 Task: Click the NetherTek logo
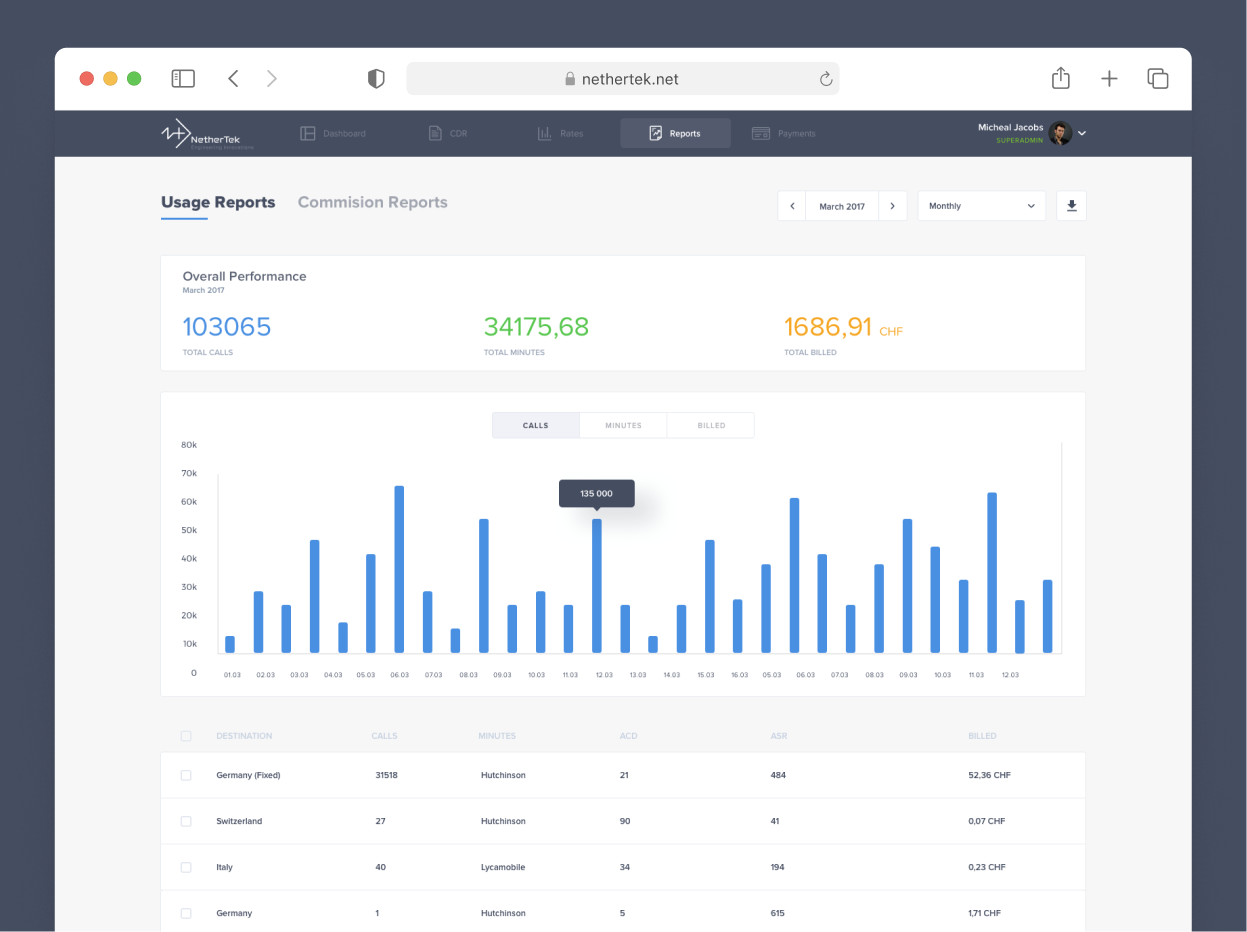coord(207,134)
